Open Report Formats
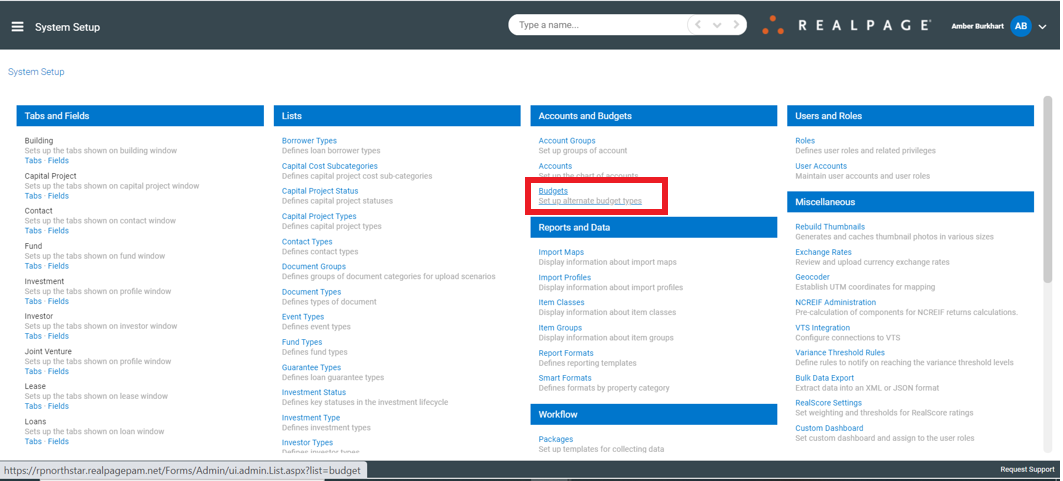Viewport: 1063px width, 481px height. click(566, 353)
